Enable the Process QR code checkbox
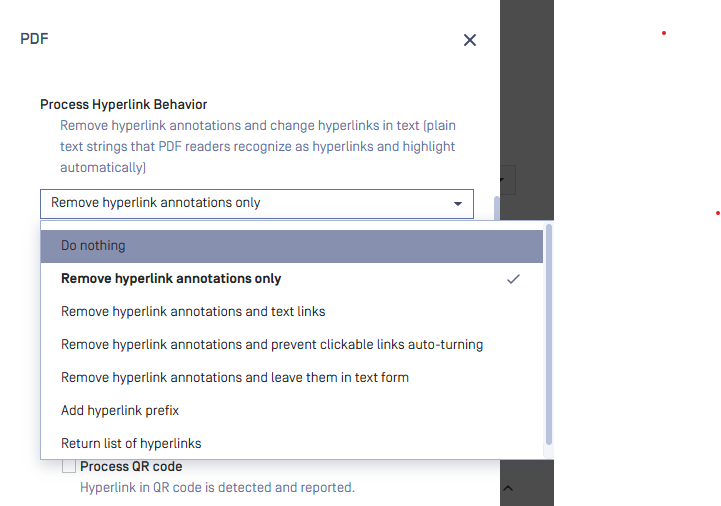This screenshot has height=506, width=721. point(69,467)
